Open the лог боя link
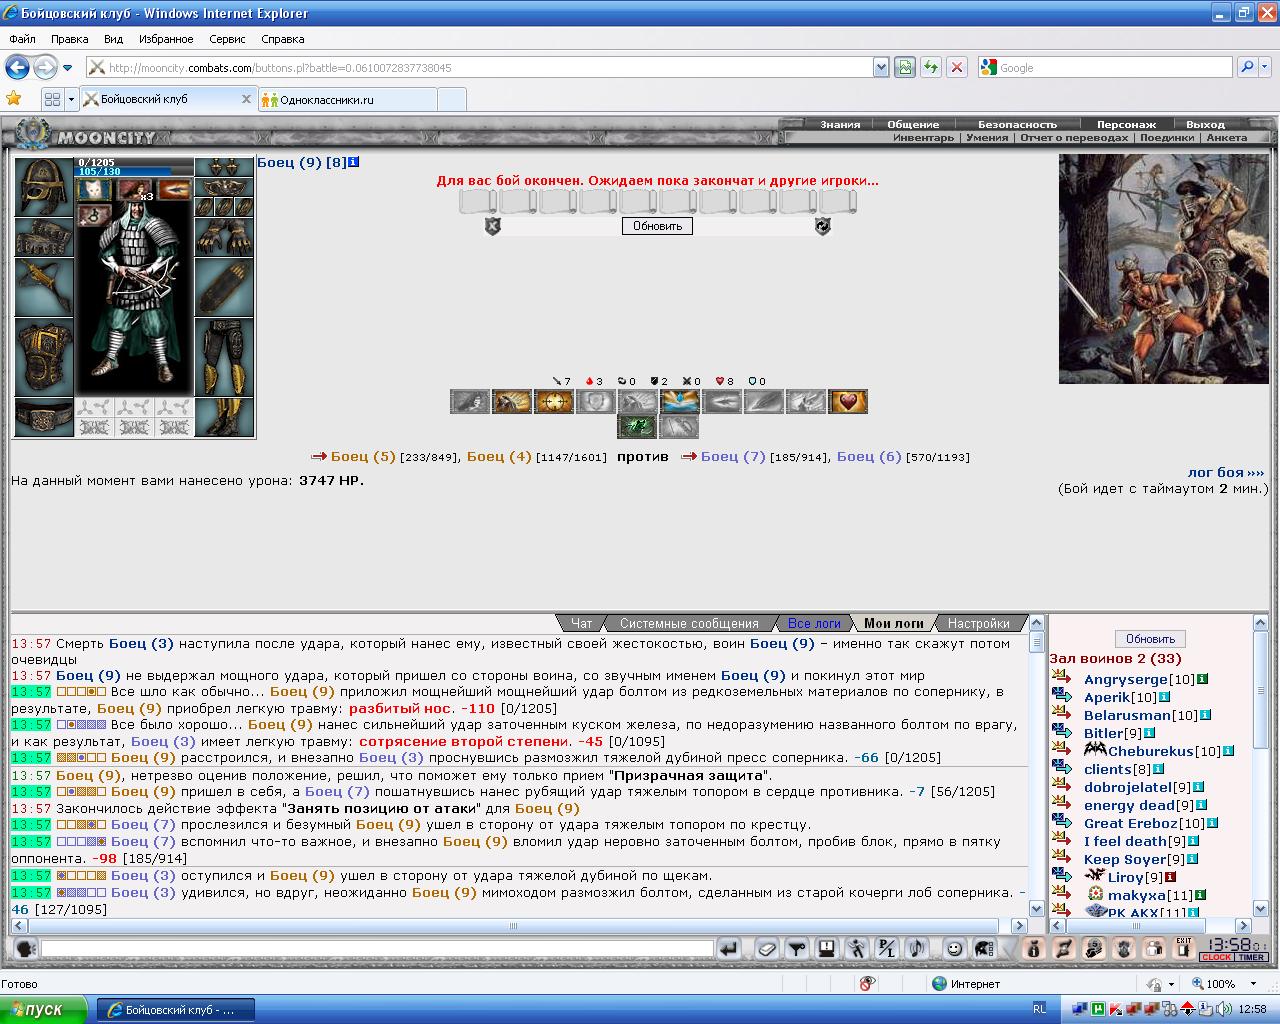1280x1024 pixels. [x=1226, y=472]
